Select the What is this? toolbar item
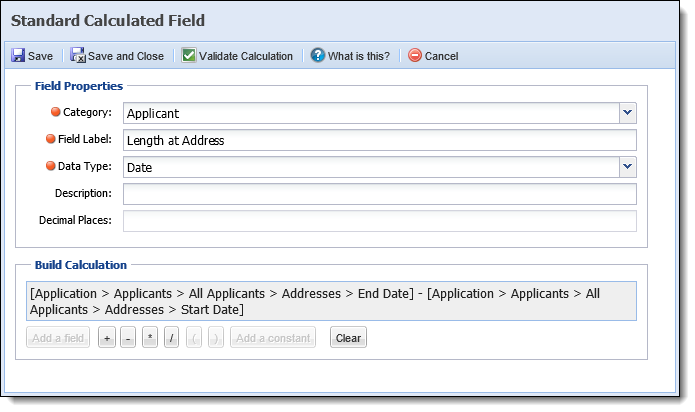Image resolution: width=695 pixels, height=412 pixels. click(350, 56)
